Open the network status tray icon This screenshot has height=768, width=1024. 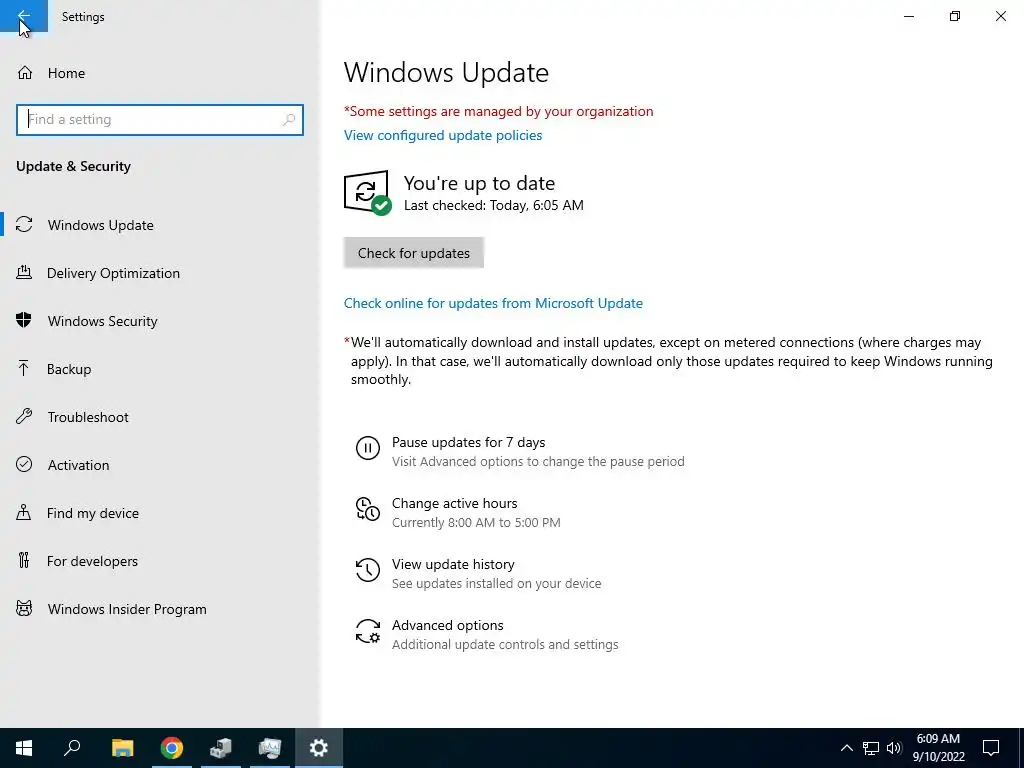(871, 748)
